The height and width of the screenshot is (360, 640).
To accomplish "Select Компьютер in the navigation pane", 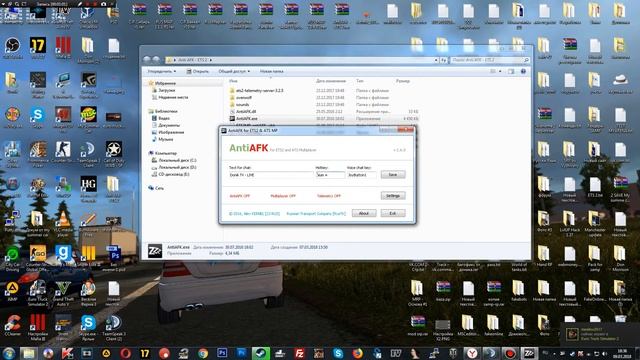I will click(x=163, y=153).
